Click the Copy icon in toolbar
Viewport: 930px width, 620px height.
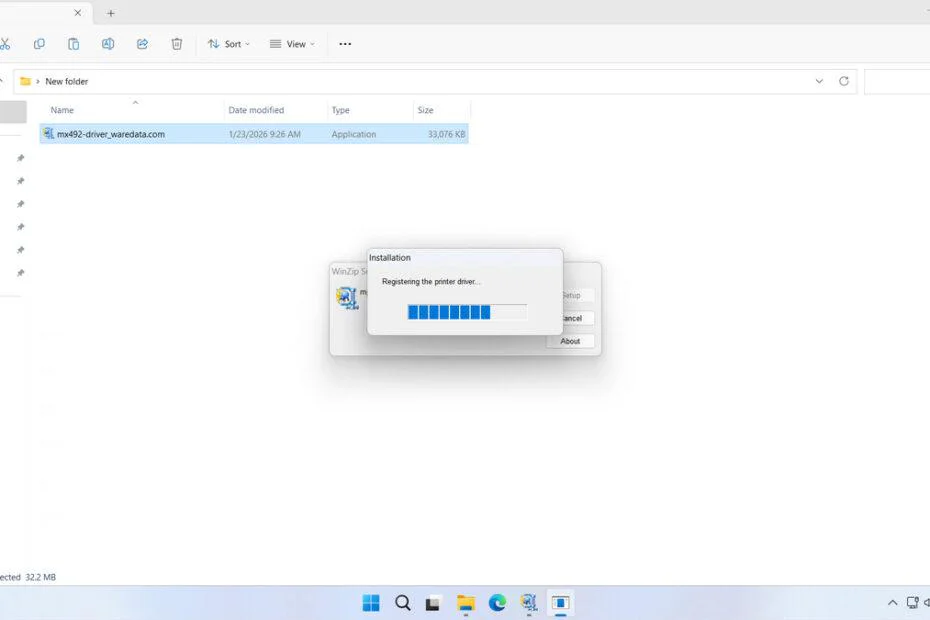tap(39, 44)
